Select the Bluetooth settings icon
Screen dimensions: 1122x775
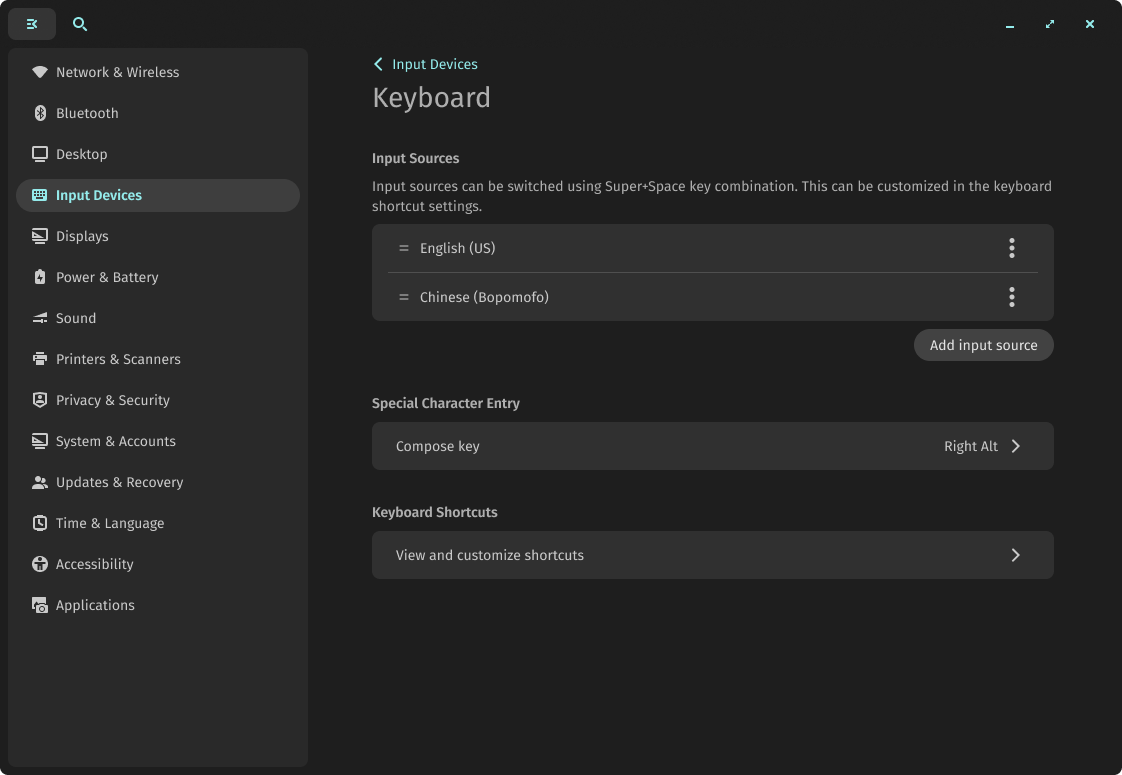click(x=39, y=113)
